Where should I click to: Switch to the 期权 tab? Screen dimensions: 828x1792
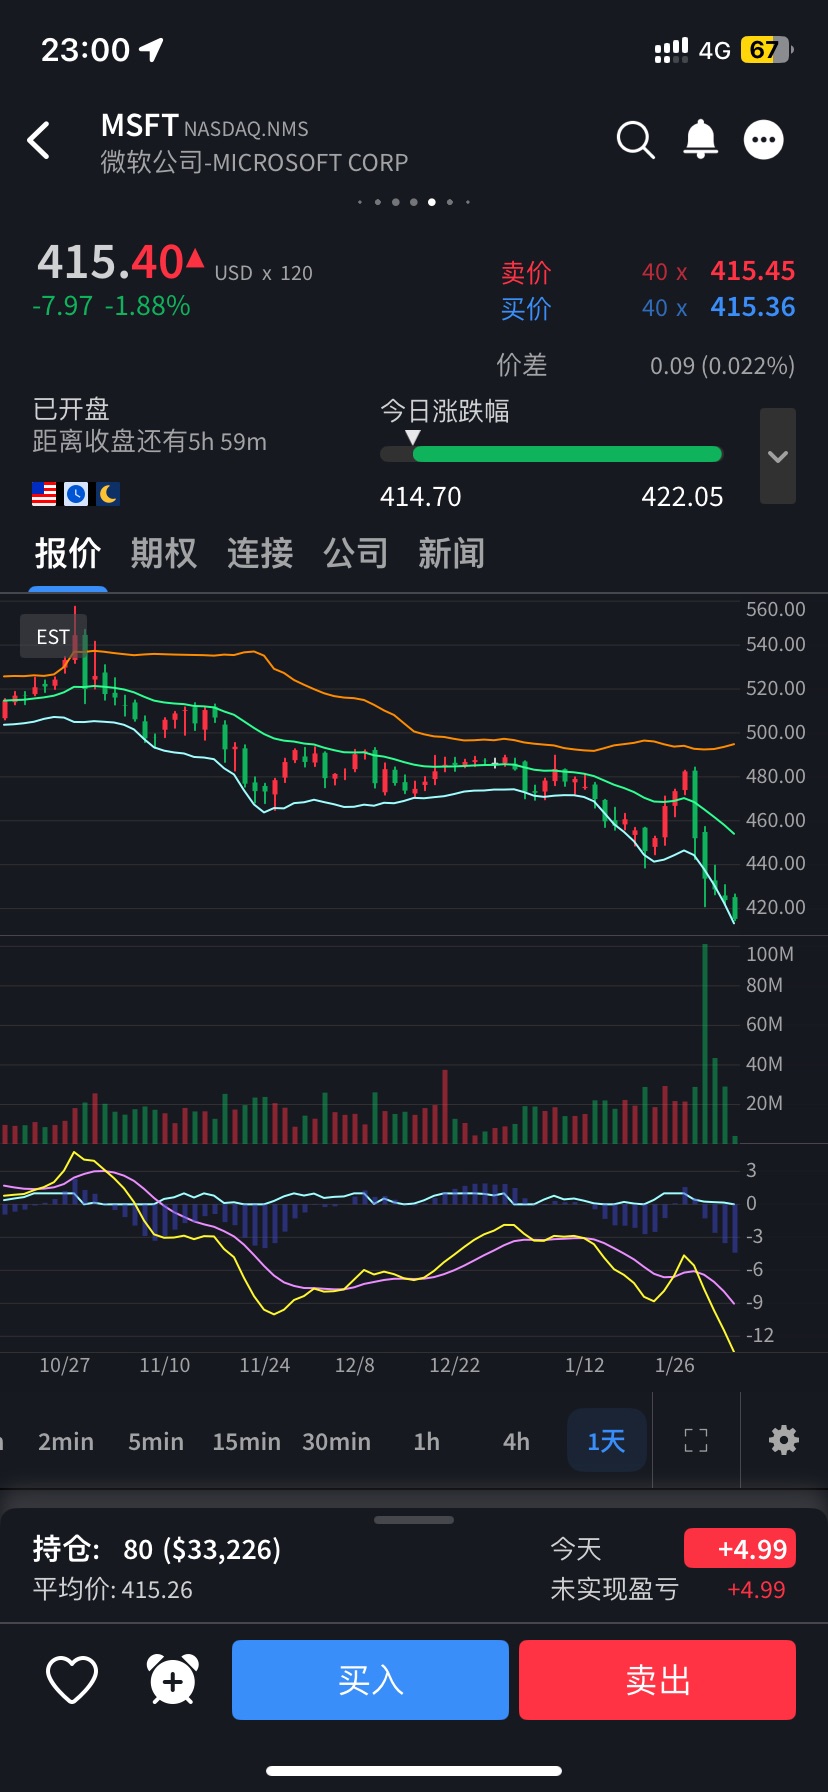pyautogui.click(x=163, y=553)
